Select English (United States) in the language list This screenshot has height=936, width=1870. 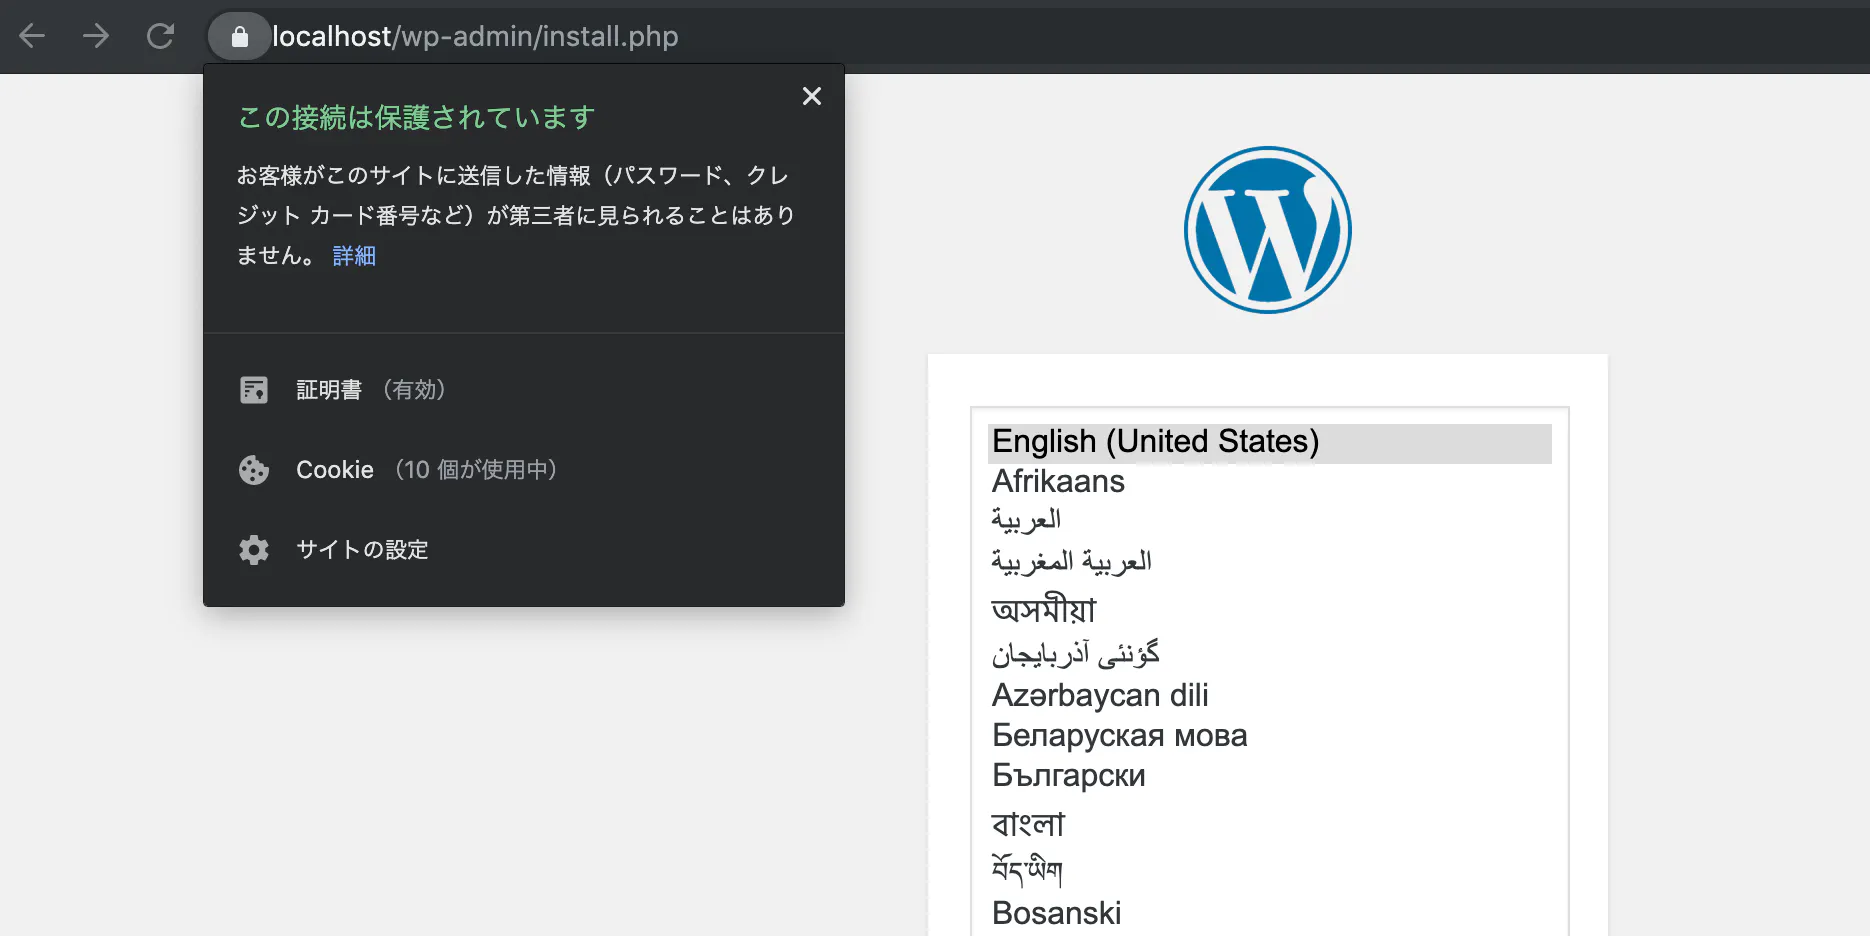(x=1154, y=441)
